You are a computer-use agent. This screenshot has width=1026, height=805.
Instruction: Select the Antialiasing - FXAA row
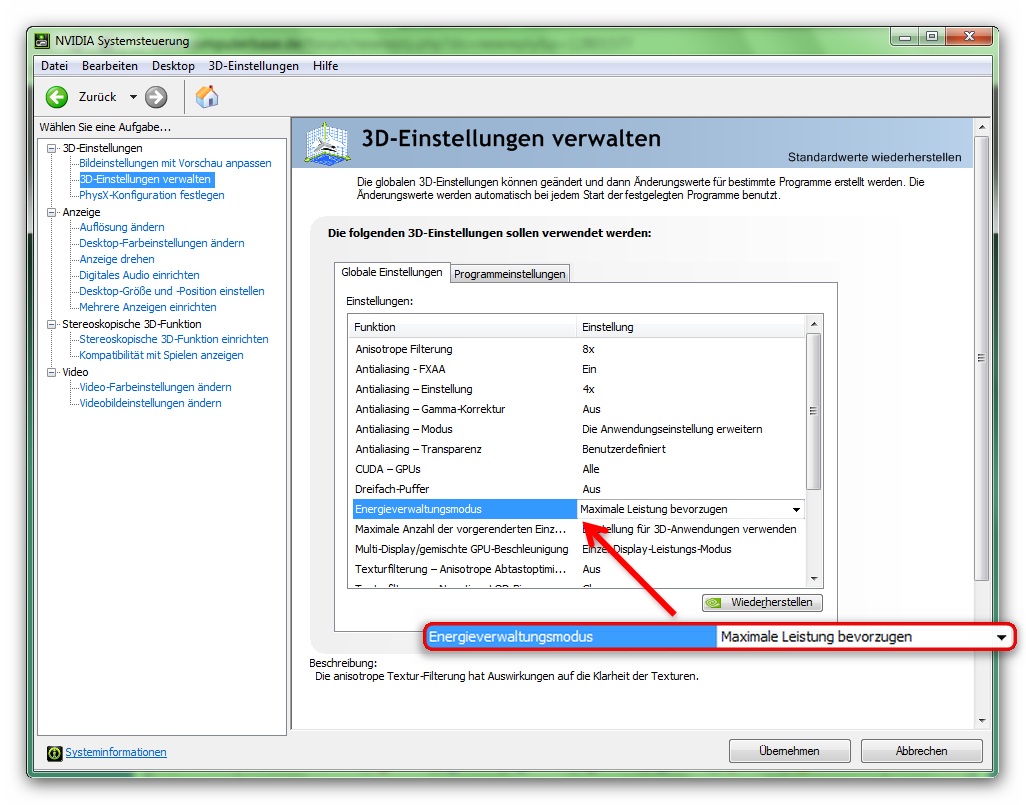tap(578, 369)
